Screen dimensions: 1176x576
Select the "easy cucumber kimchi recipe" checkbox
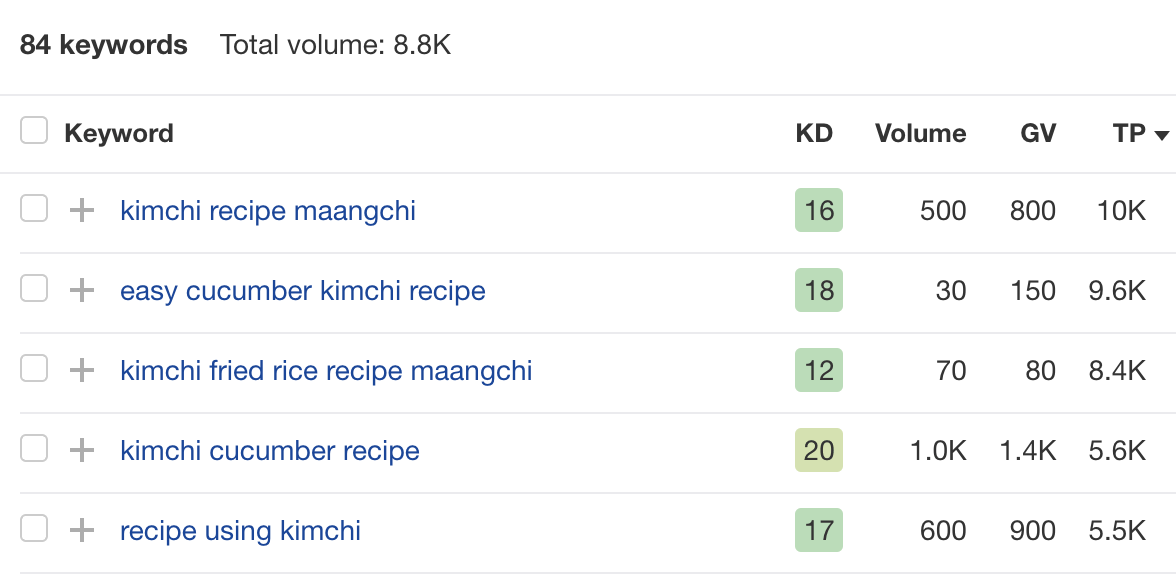(x=33, y=290)
